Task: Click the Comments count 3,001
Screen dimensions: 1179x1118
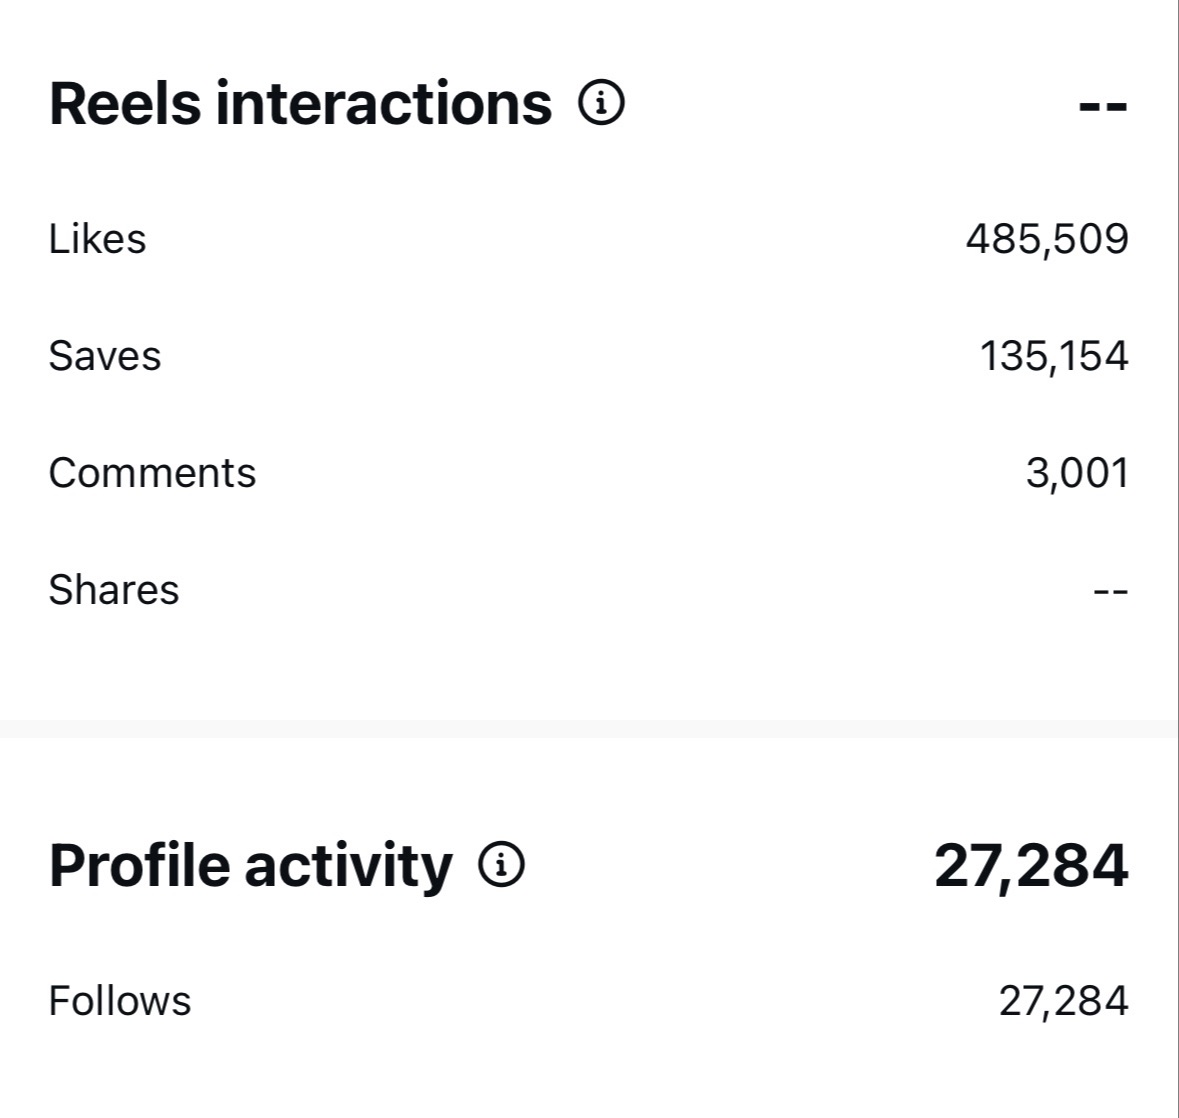Action: pyautogui.click(x=1077, y=473)
